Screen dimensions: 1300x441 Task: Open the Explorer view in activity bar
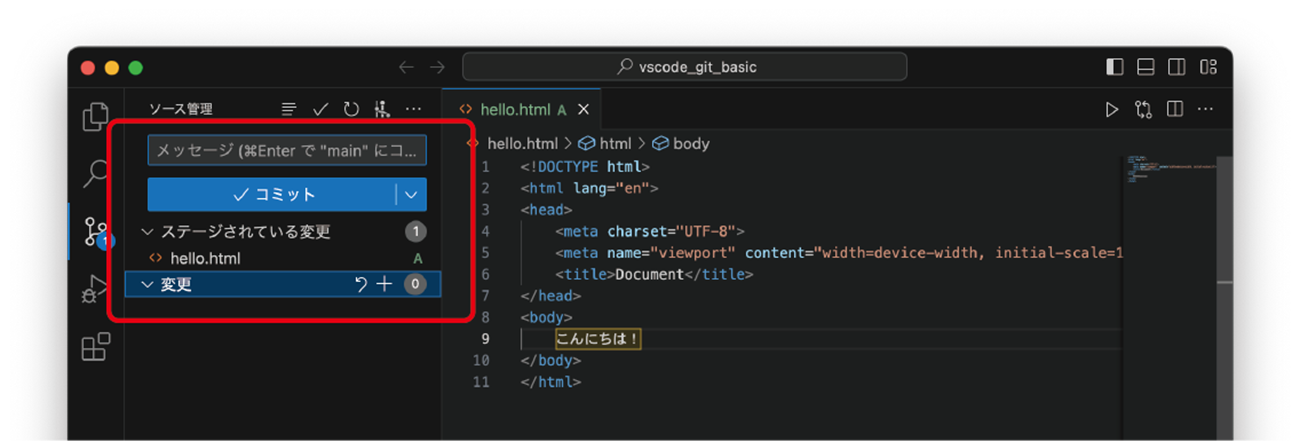(95, 117)
